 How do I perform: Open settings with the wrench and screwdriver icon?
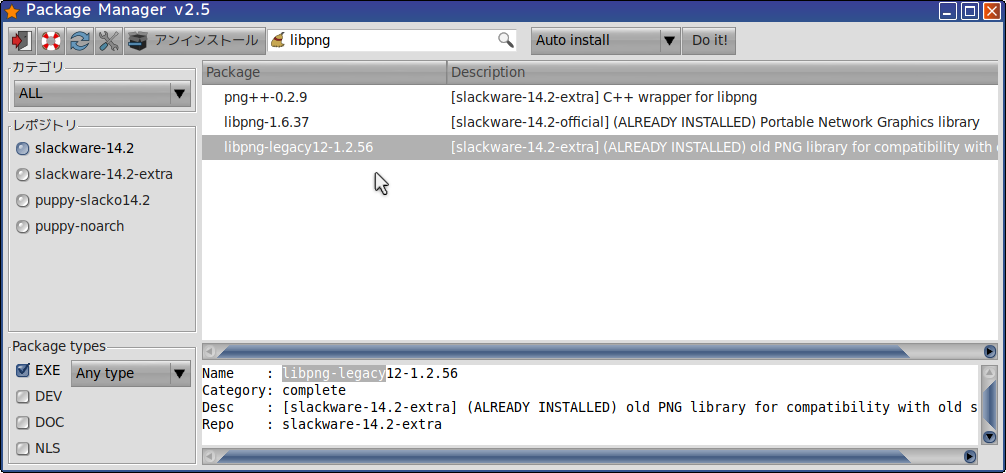pyautogui.click(x=108, y=40)
